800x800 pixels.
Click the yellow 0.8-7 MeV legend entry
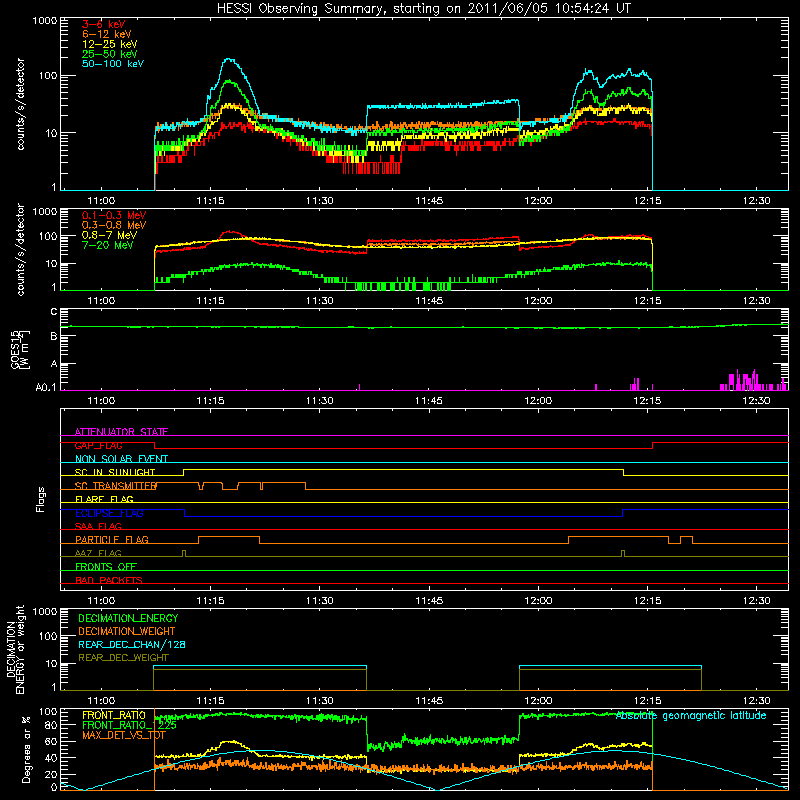(110, 236)
